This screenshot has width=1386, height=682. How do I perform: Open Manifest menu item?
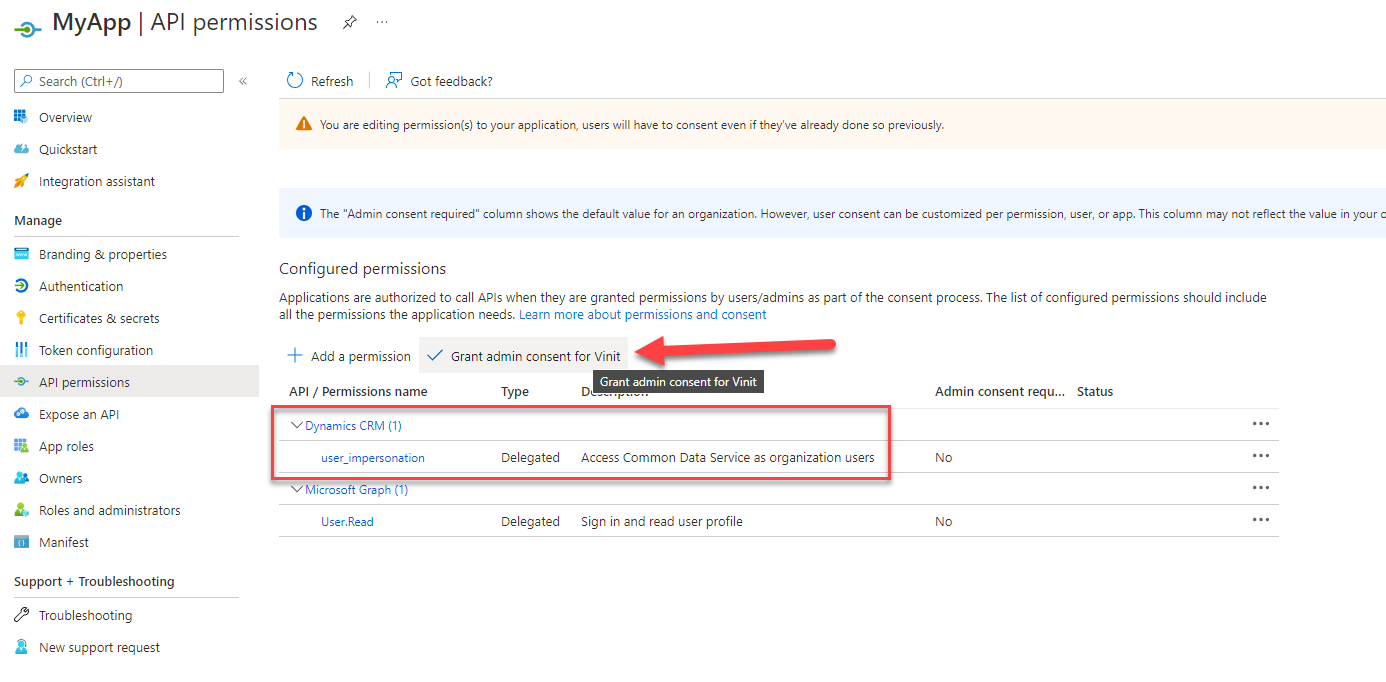point(64,542)
